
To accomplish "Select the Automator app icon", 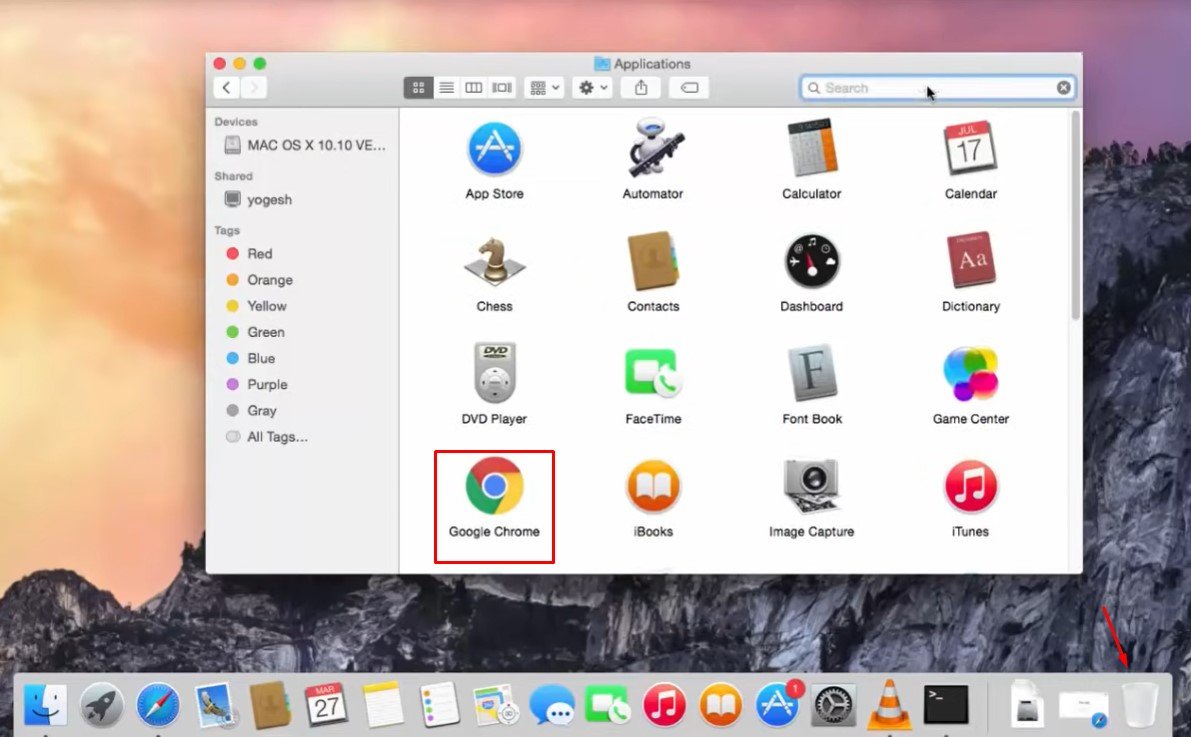I will pos(653,149).
